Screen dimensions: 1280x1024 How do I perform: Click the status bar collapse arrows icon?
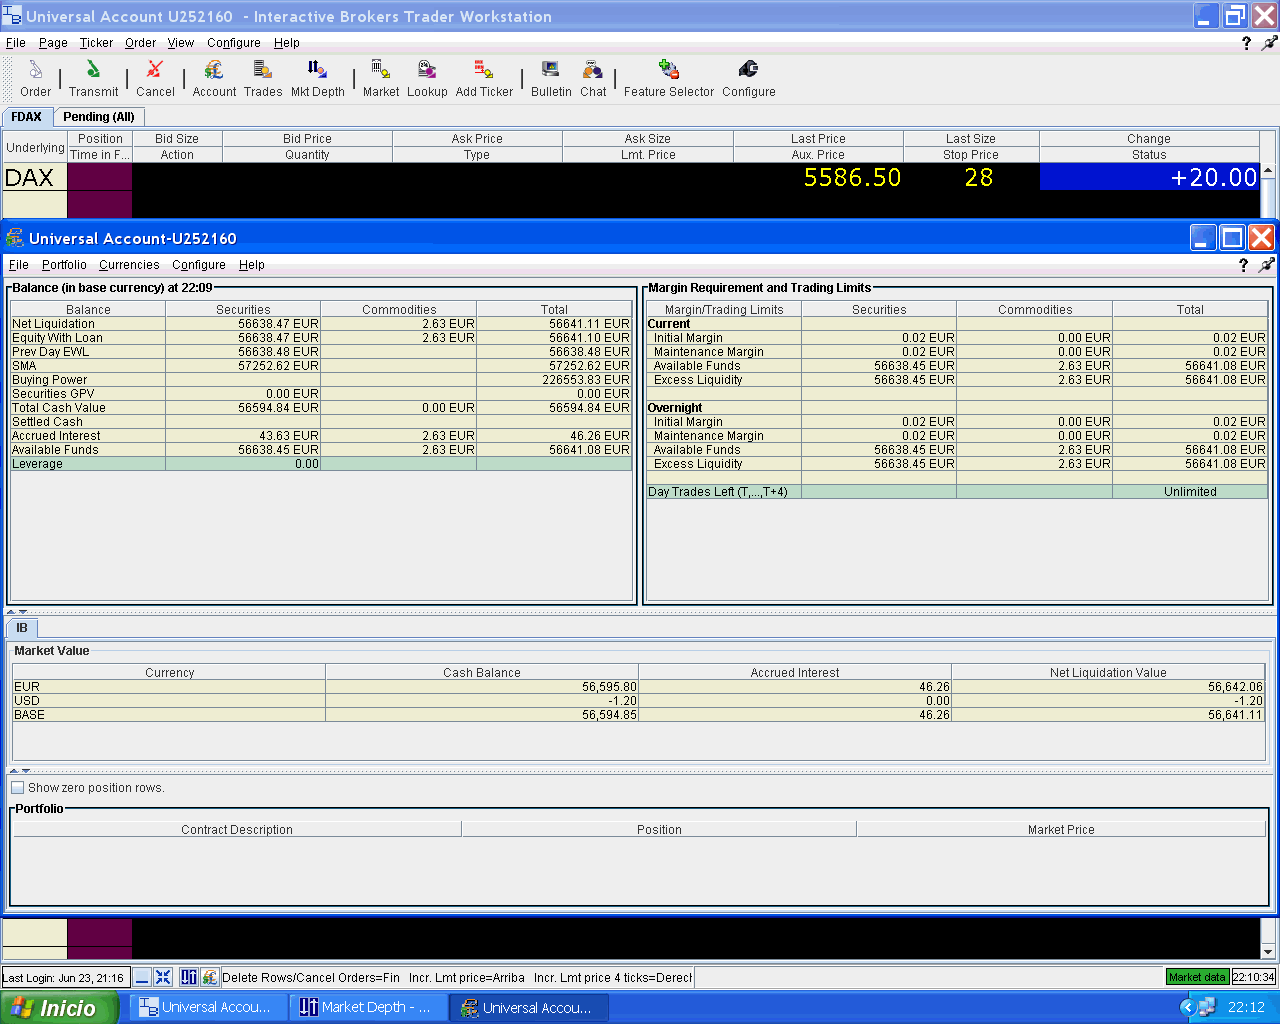[163, 977]
